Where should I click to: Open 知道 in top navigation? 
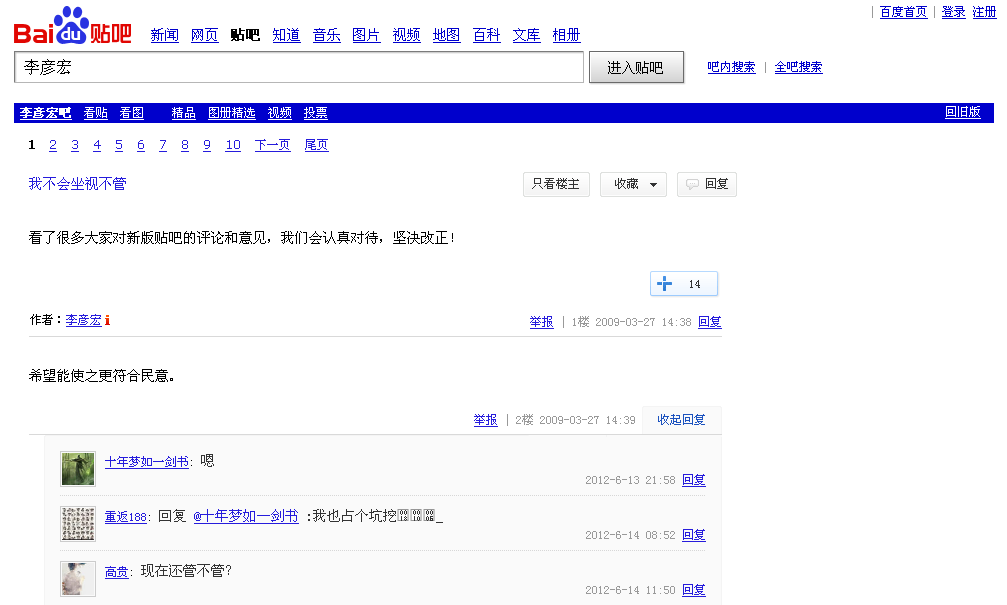(x=286, y=35)
